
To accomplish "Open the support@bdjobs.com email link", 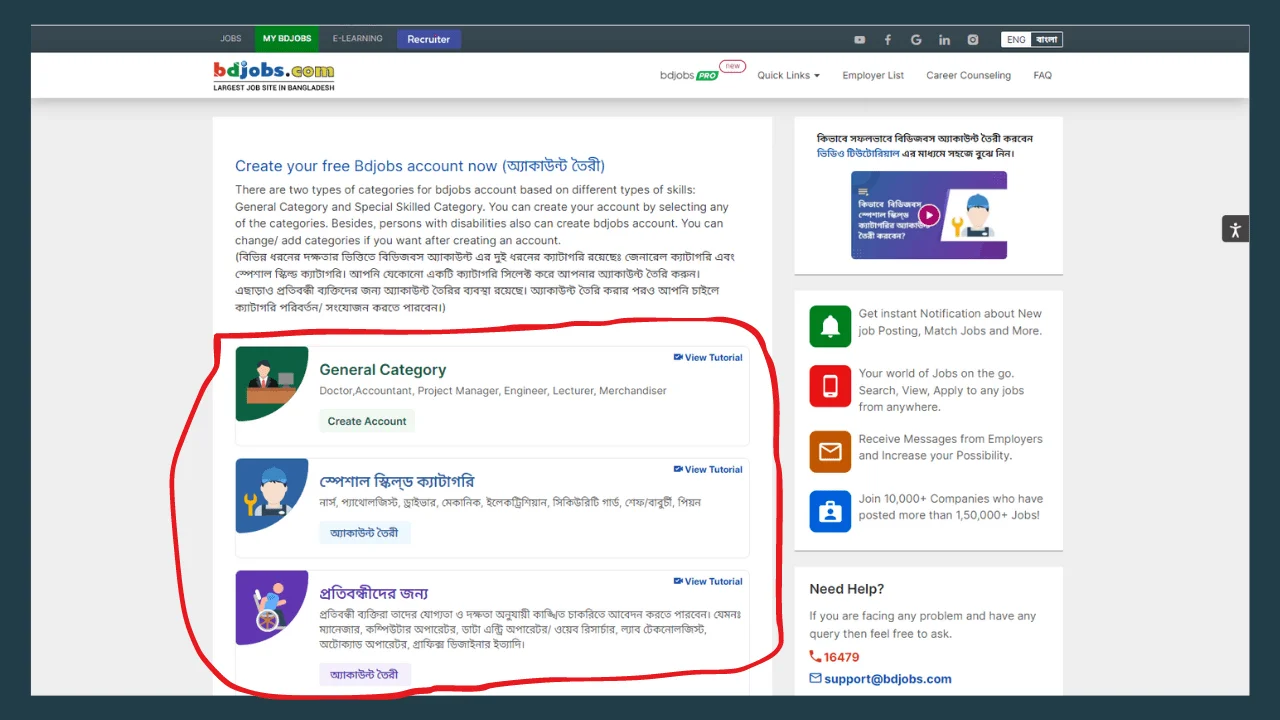I will pyautogui.click(x=887, y=678).
